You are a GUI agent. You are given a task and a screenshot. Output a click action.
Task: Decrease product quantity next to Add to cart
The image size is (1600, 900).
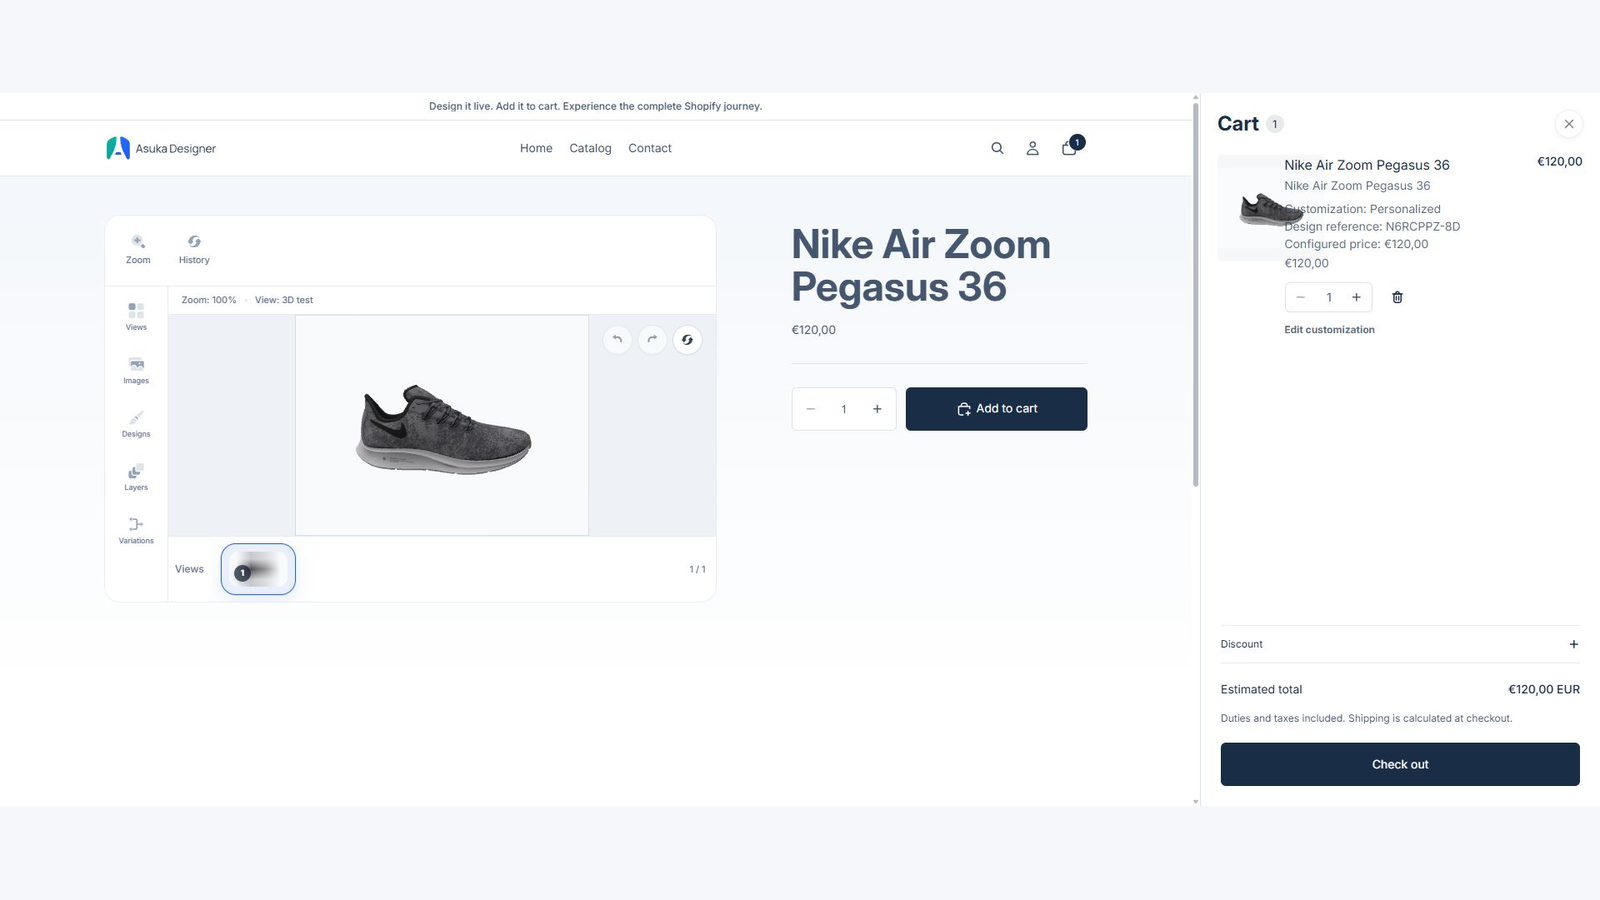pos(811,409)
